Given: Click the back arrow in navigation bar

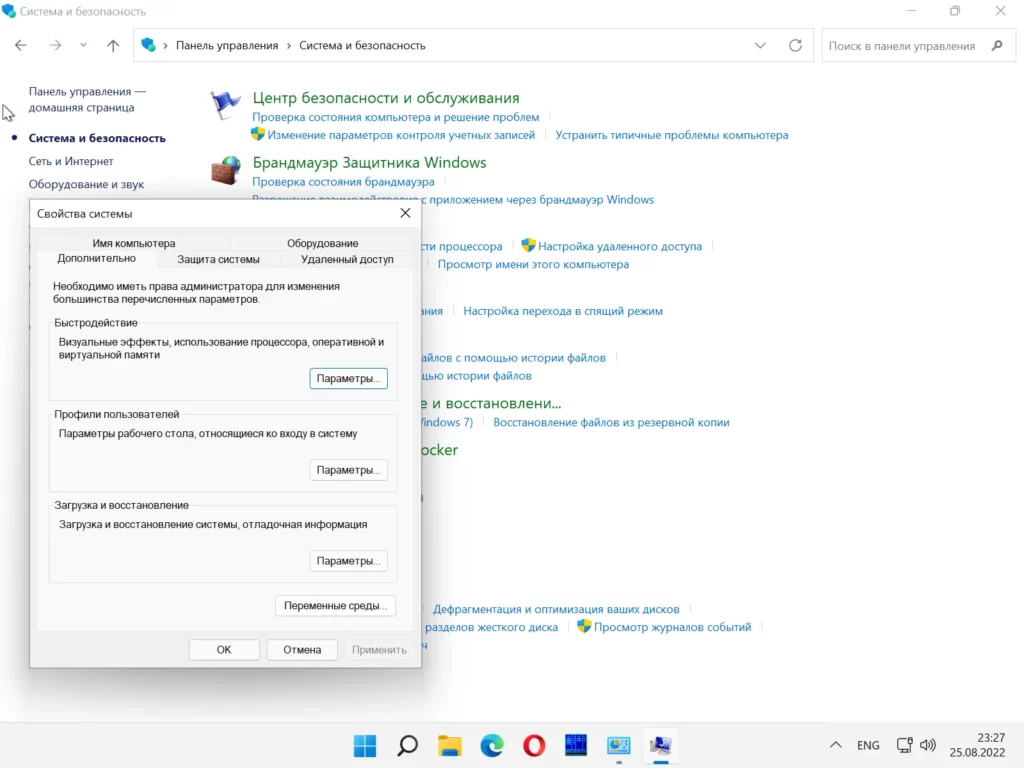Looking at the screenshot, I should pyautogui.click(x=21, y=45).
